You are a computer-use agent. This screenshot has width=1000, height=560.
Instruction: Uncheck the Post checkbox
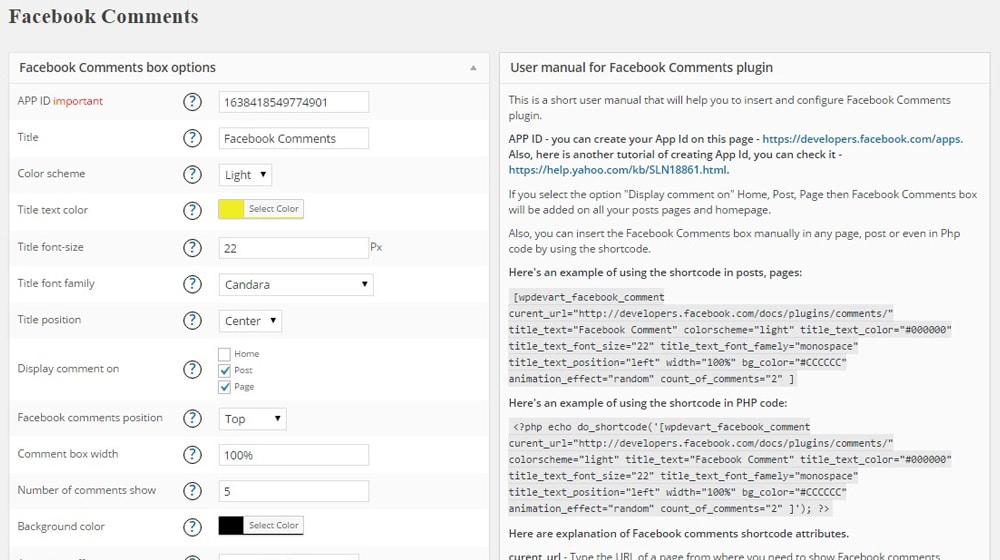click(x=224, y=371)
